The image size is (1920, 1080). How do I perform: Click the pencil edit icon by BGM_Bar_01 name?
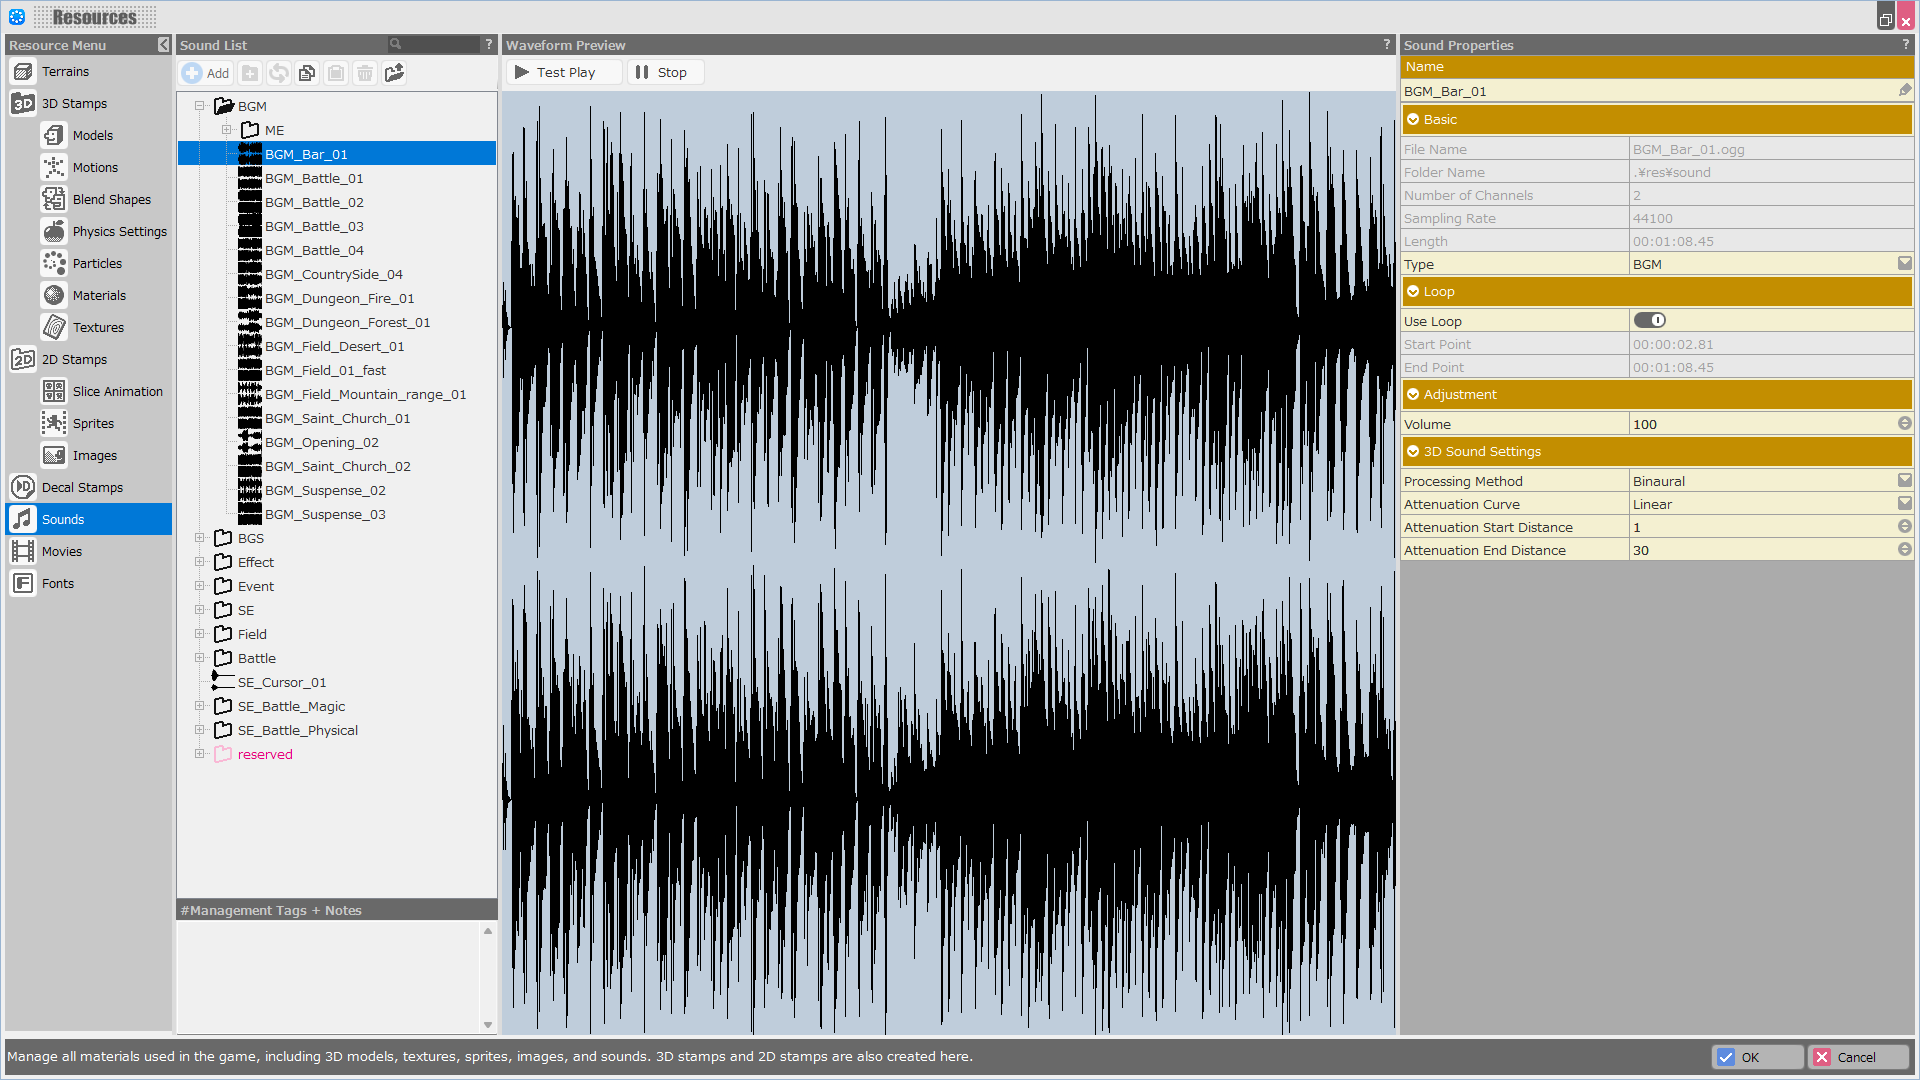tap(1905, 90)
